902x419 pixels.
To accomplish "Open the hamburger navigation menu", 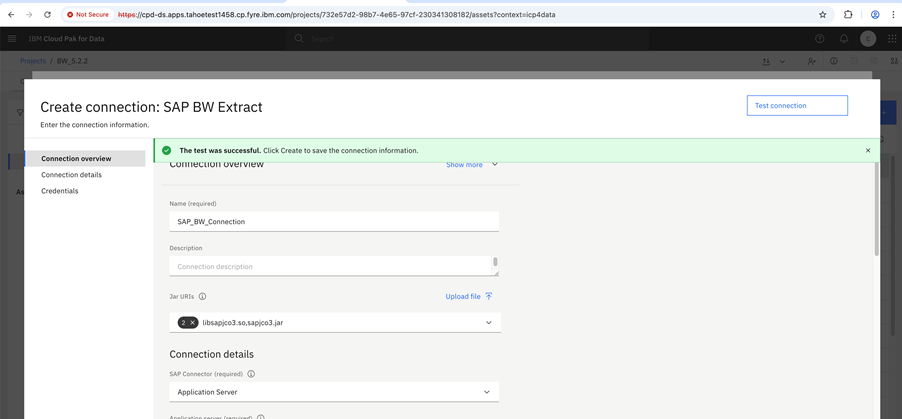I will point(12,39).
